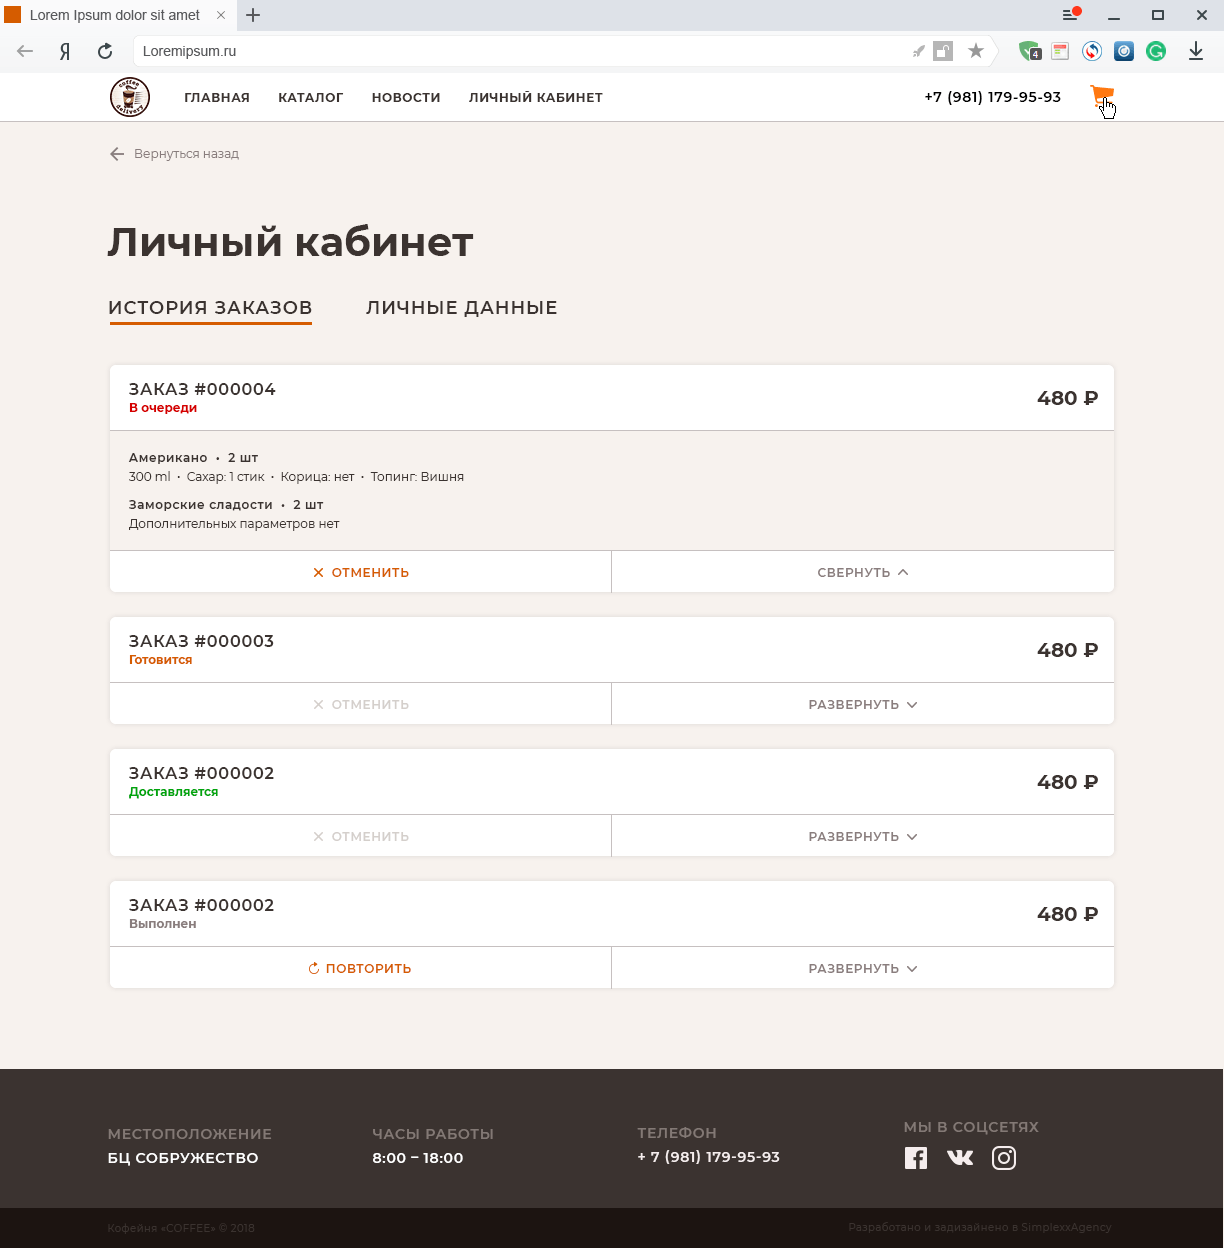Repeat the completed order with Повторить

[x=360, y=968]
